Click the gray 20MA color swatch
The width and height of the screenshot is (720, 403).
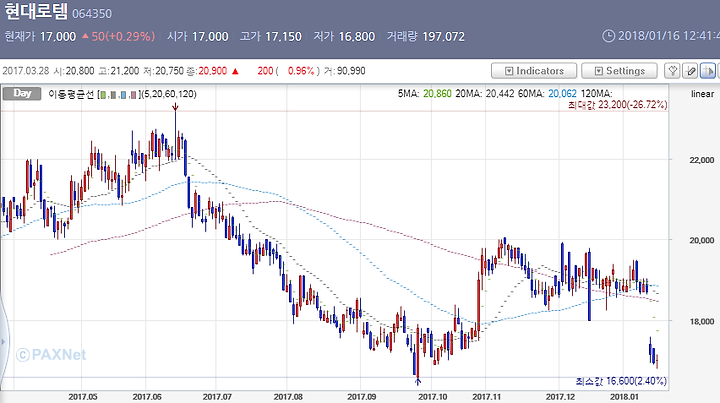[x=113, y=95]
